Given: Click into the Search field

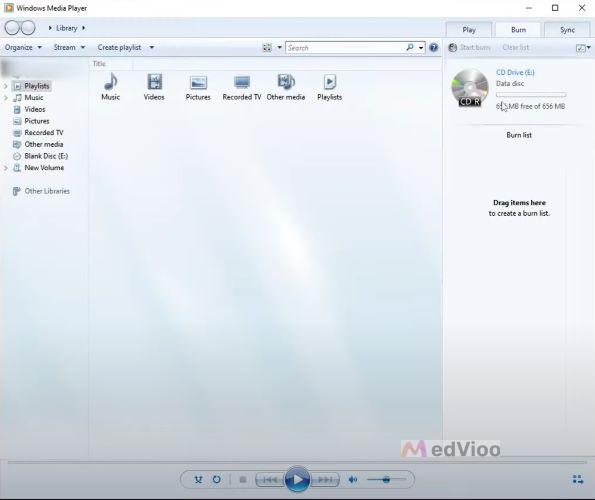Looking at the screenshot, I should pos(345,47).
